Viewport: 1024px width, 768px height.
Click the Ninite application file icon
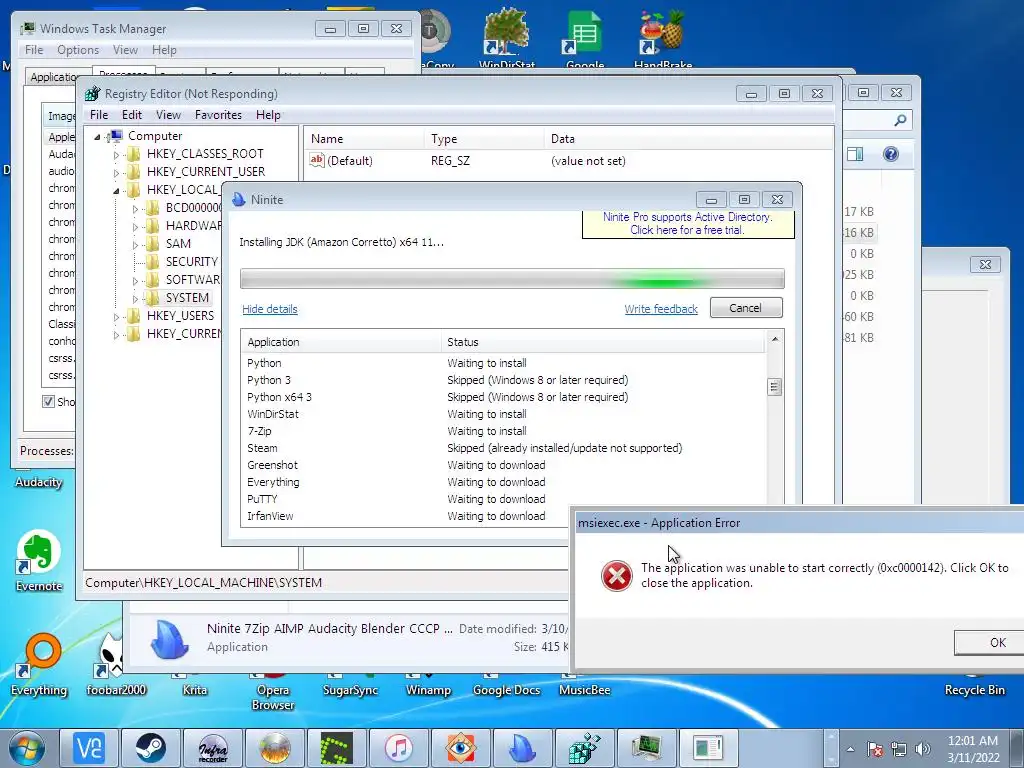(x=169, y=638)
